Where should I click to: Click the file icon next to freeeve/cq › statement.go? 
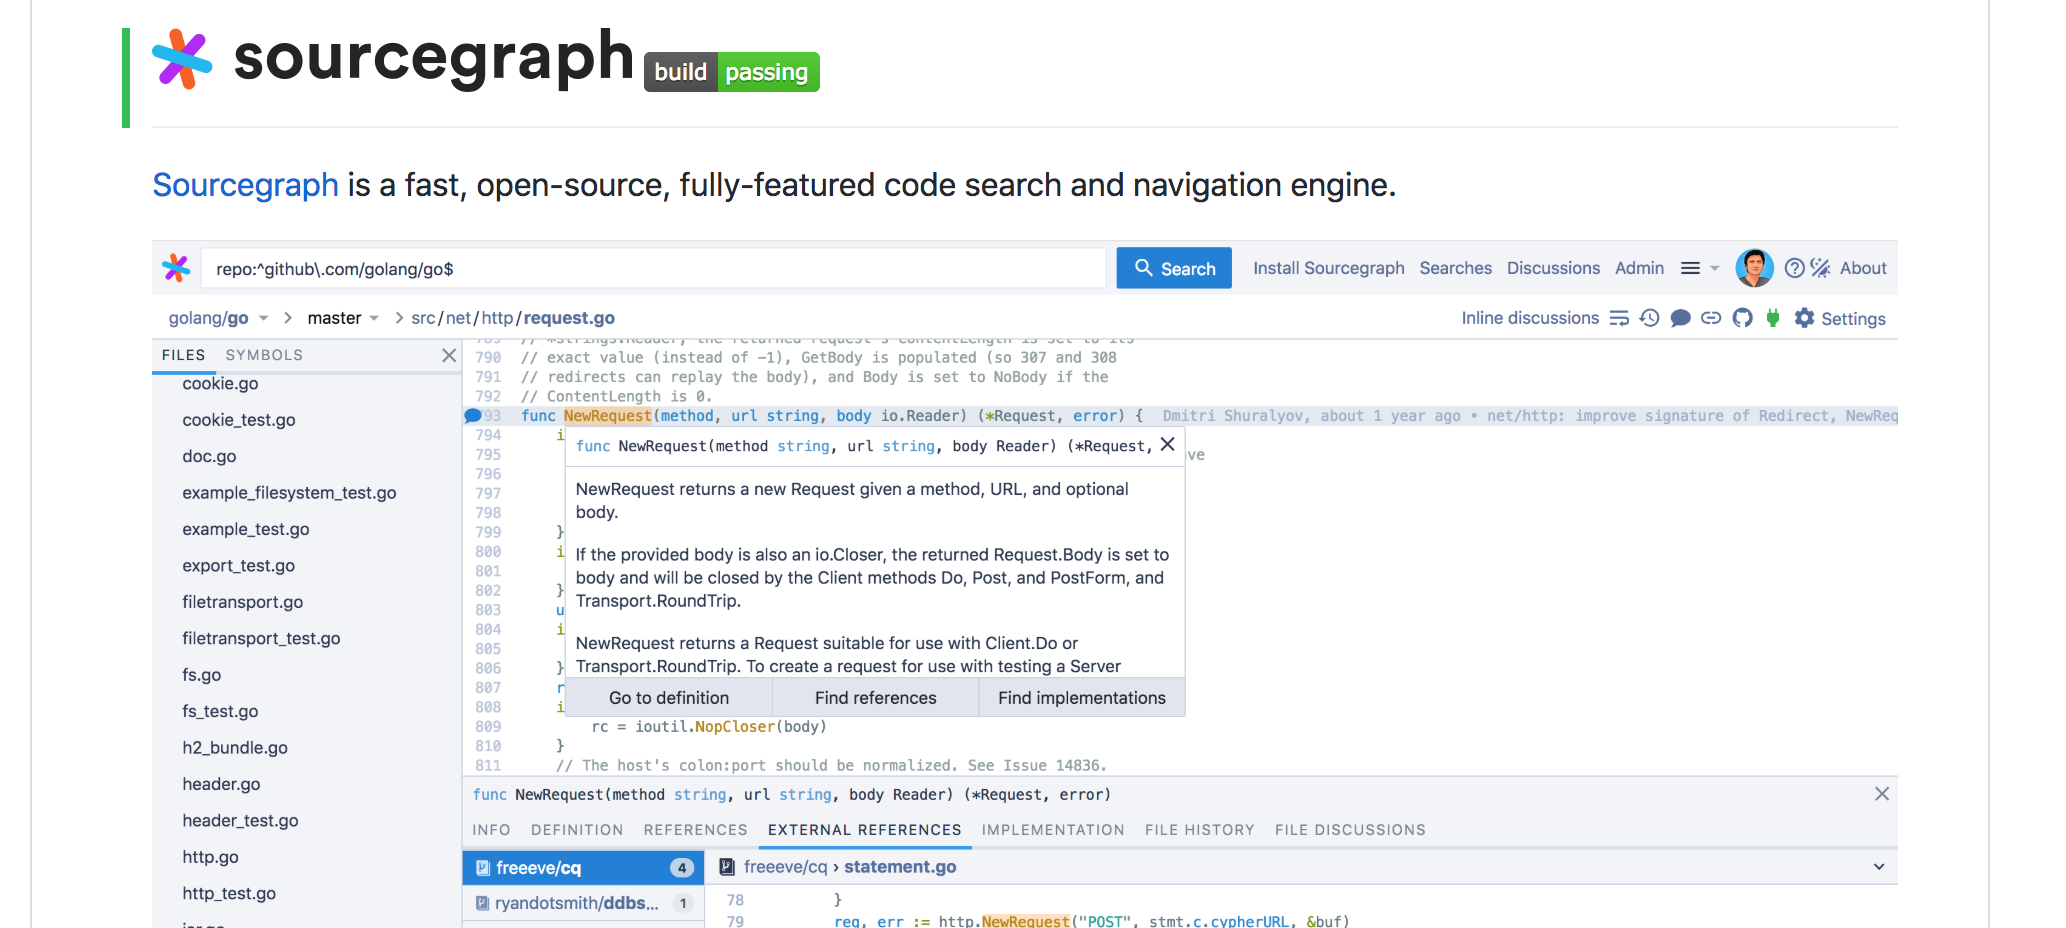[727, 867]
